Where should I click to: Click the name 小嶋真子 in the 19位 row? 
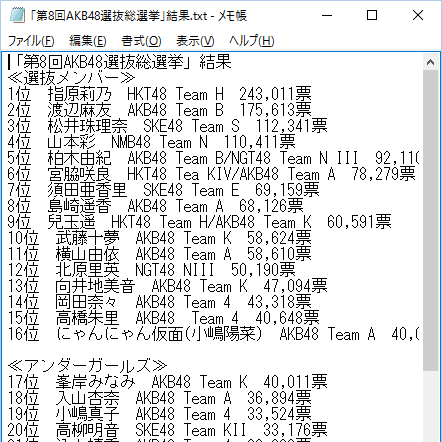[87, 414]
